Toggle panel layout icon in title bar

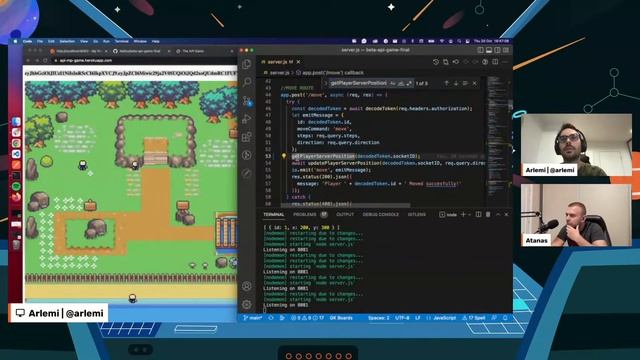(489, 50)
